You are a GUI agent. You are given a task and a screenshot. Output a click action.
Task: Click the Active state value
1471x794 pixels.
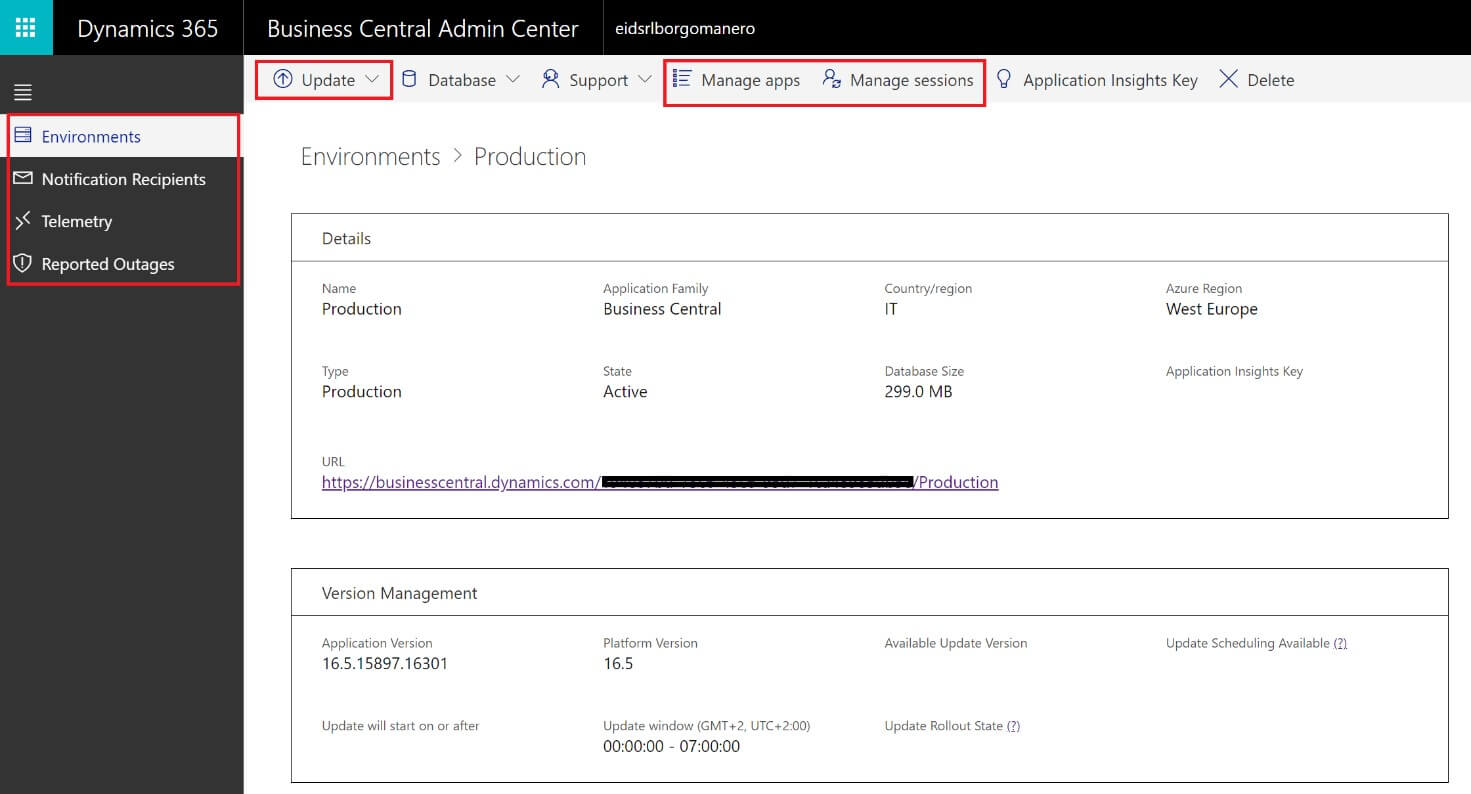tap(625, 391)
